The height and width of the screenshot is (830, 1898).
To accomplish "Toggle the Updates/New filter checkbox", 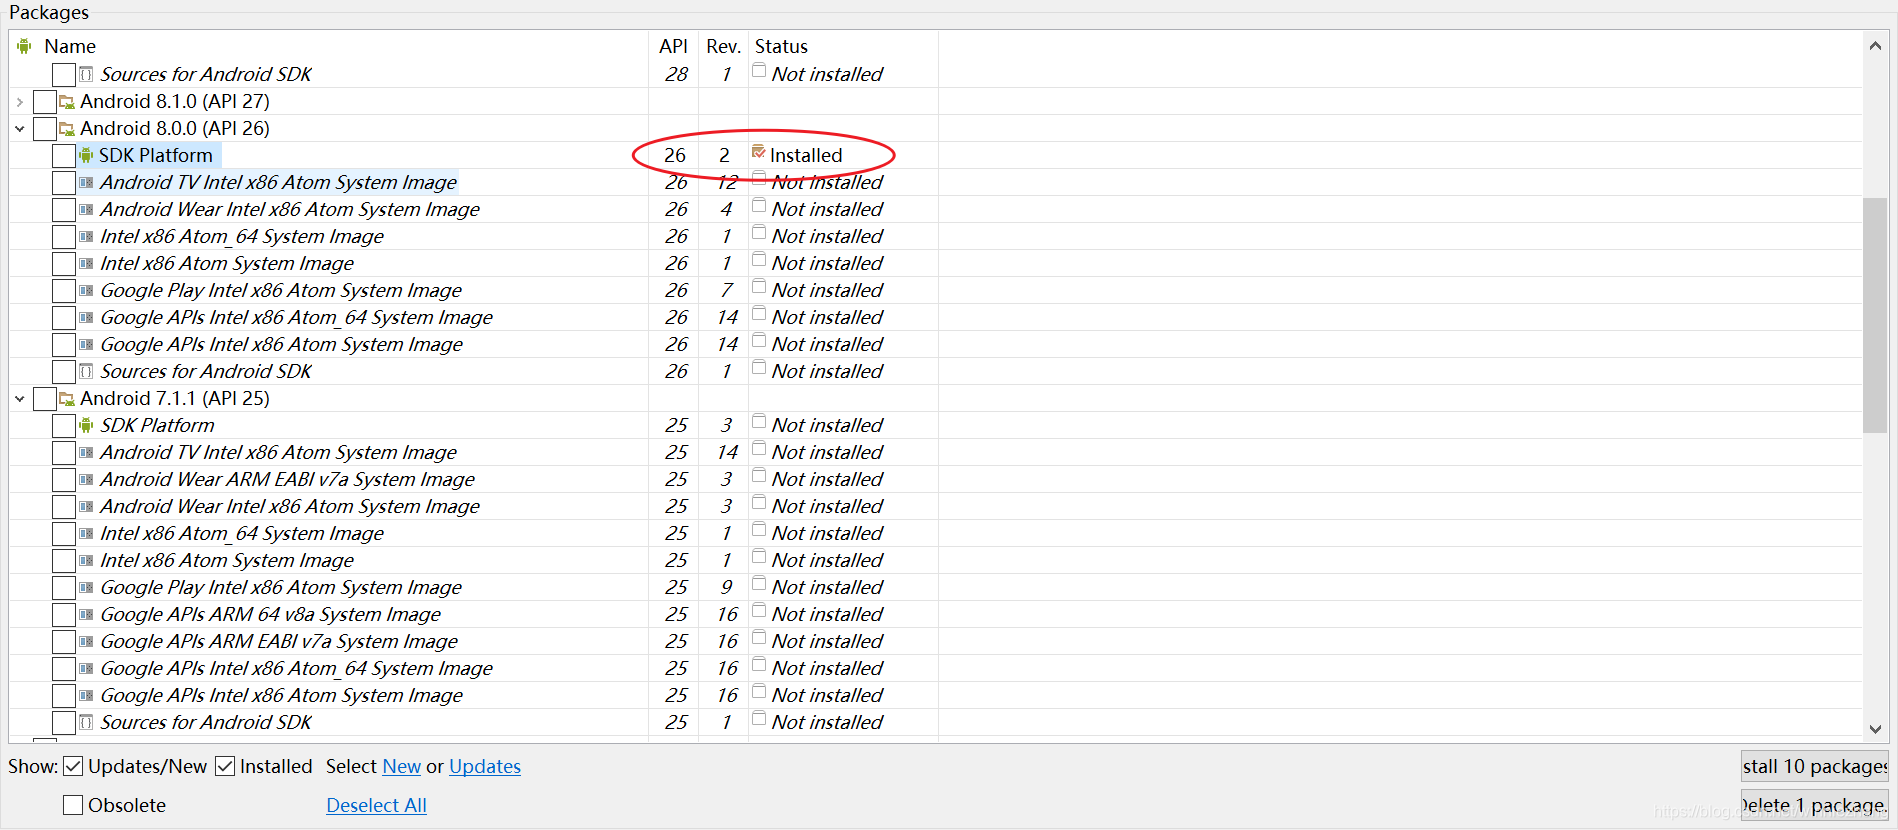I will tap(73, 766).
